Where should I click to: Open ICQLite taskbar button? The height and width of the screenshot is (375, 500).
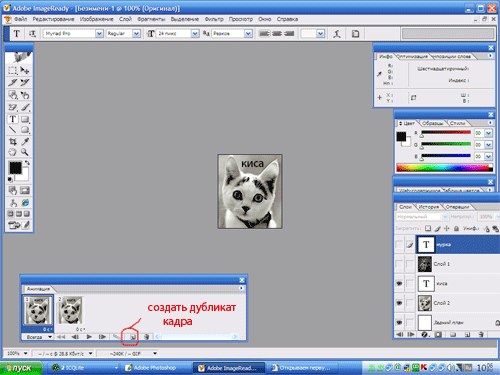[85, 368]
